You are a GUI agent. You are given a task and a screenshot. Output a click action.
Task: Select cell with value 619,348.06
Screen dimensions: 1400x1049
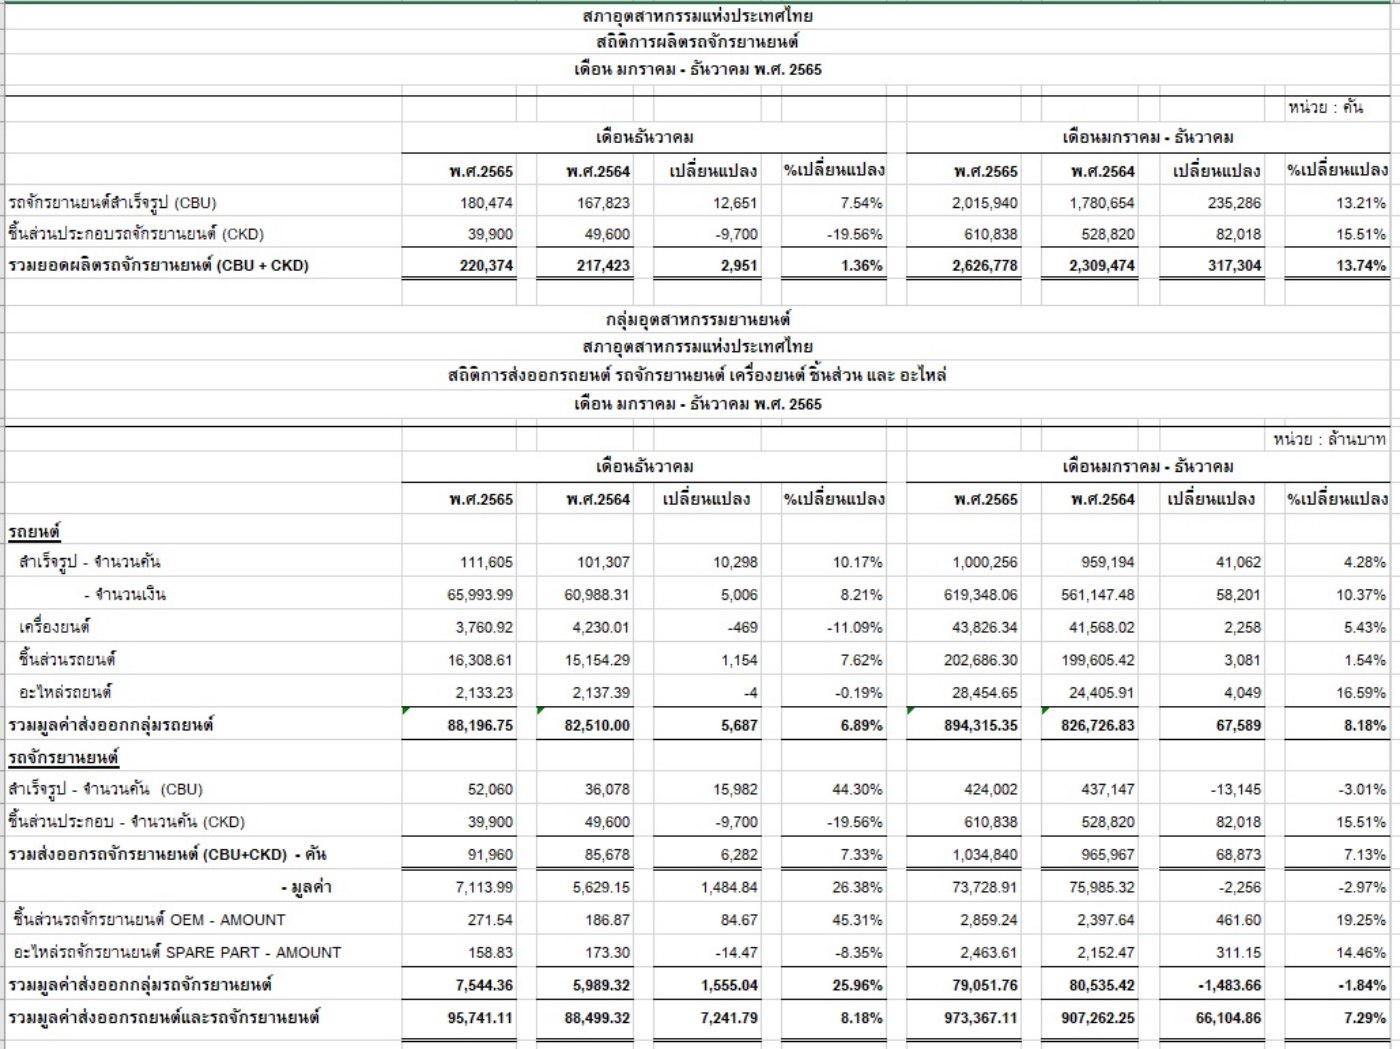click(x=981, y=595)
